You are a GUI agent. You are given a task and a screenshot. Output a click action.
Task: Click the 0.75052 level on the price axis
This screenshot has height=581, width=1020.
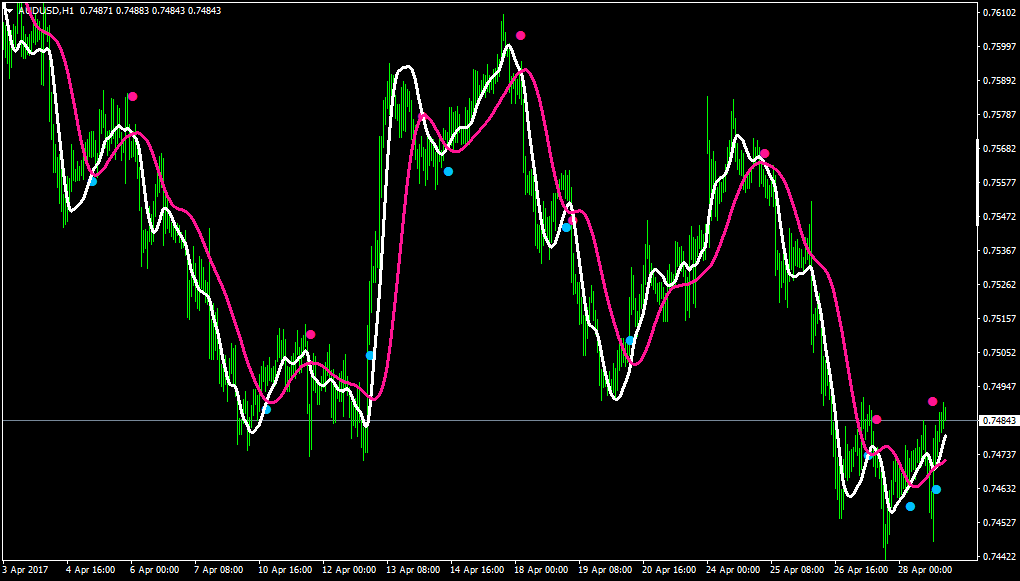click(x=1000, y=353)
